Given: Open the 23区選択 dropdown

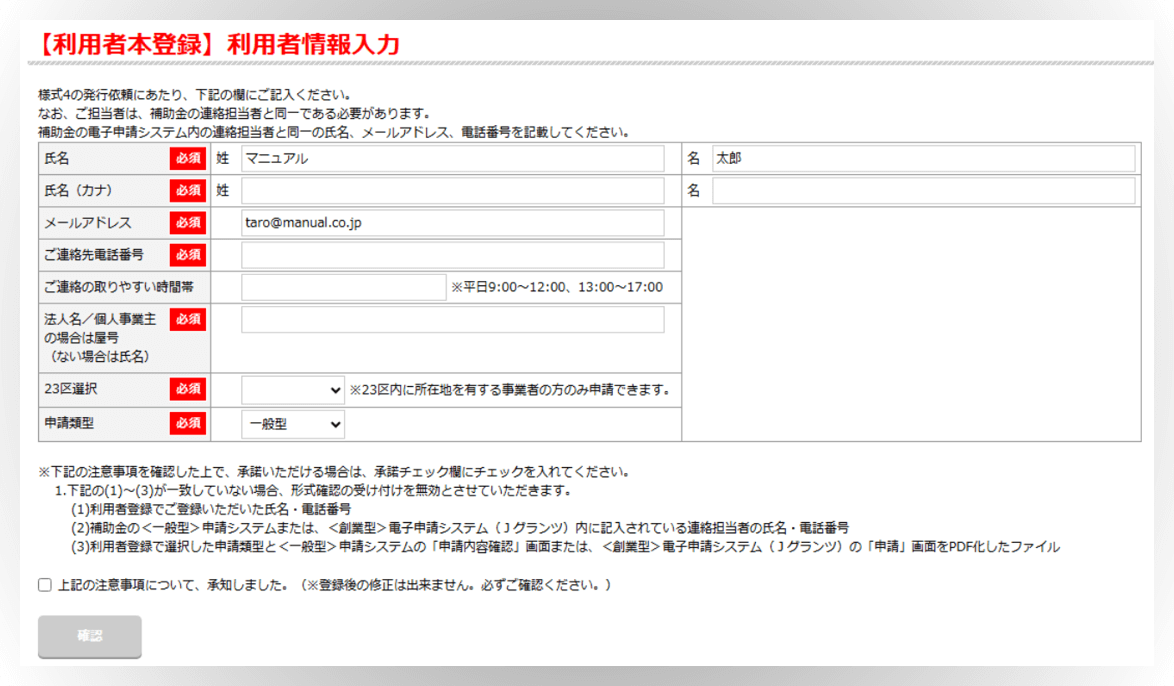Looking at the screenshot, I should 293,390.
